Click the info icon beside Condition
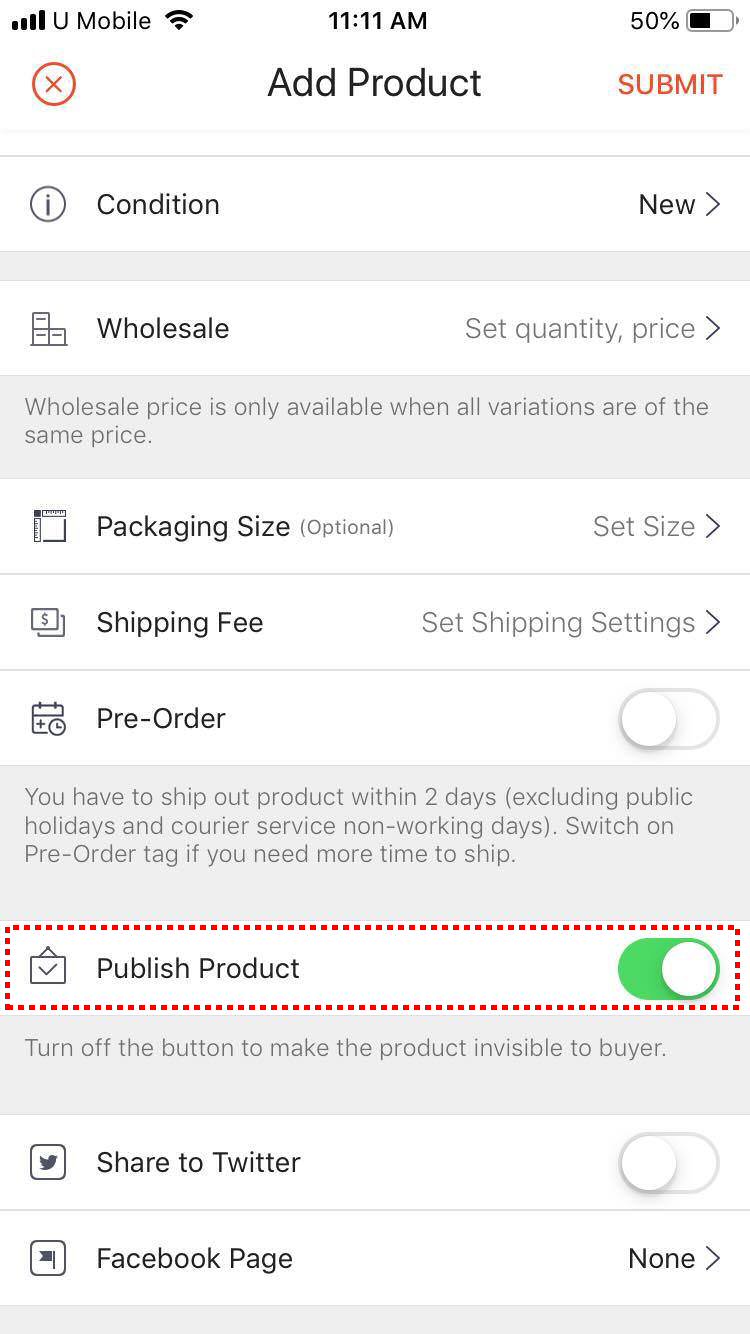Screen dimensions: 750x1334 coord(47,204)
